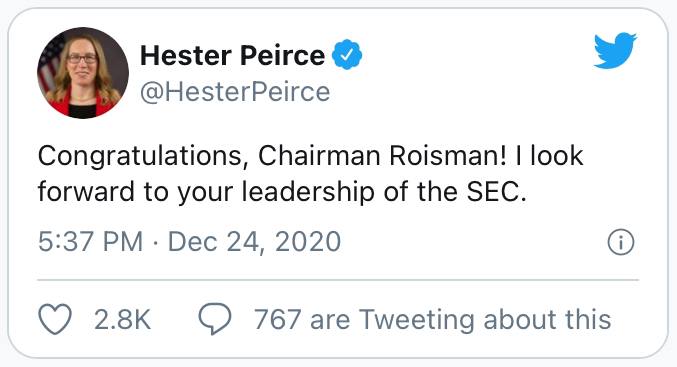Image resolution: width=677 pixels, height=367 pixels.
Task: Open the tweet info circle icon
Action: coord(621,242)
